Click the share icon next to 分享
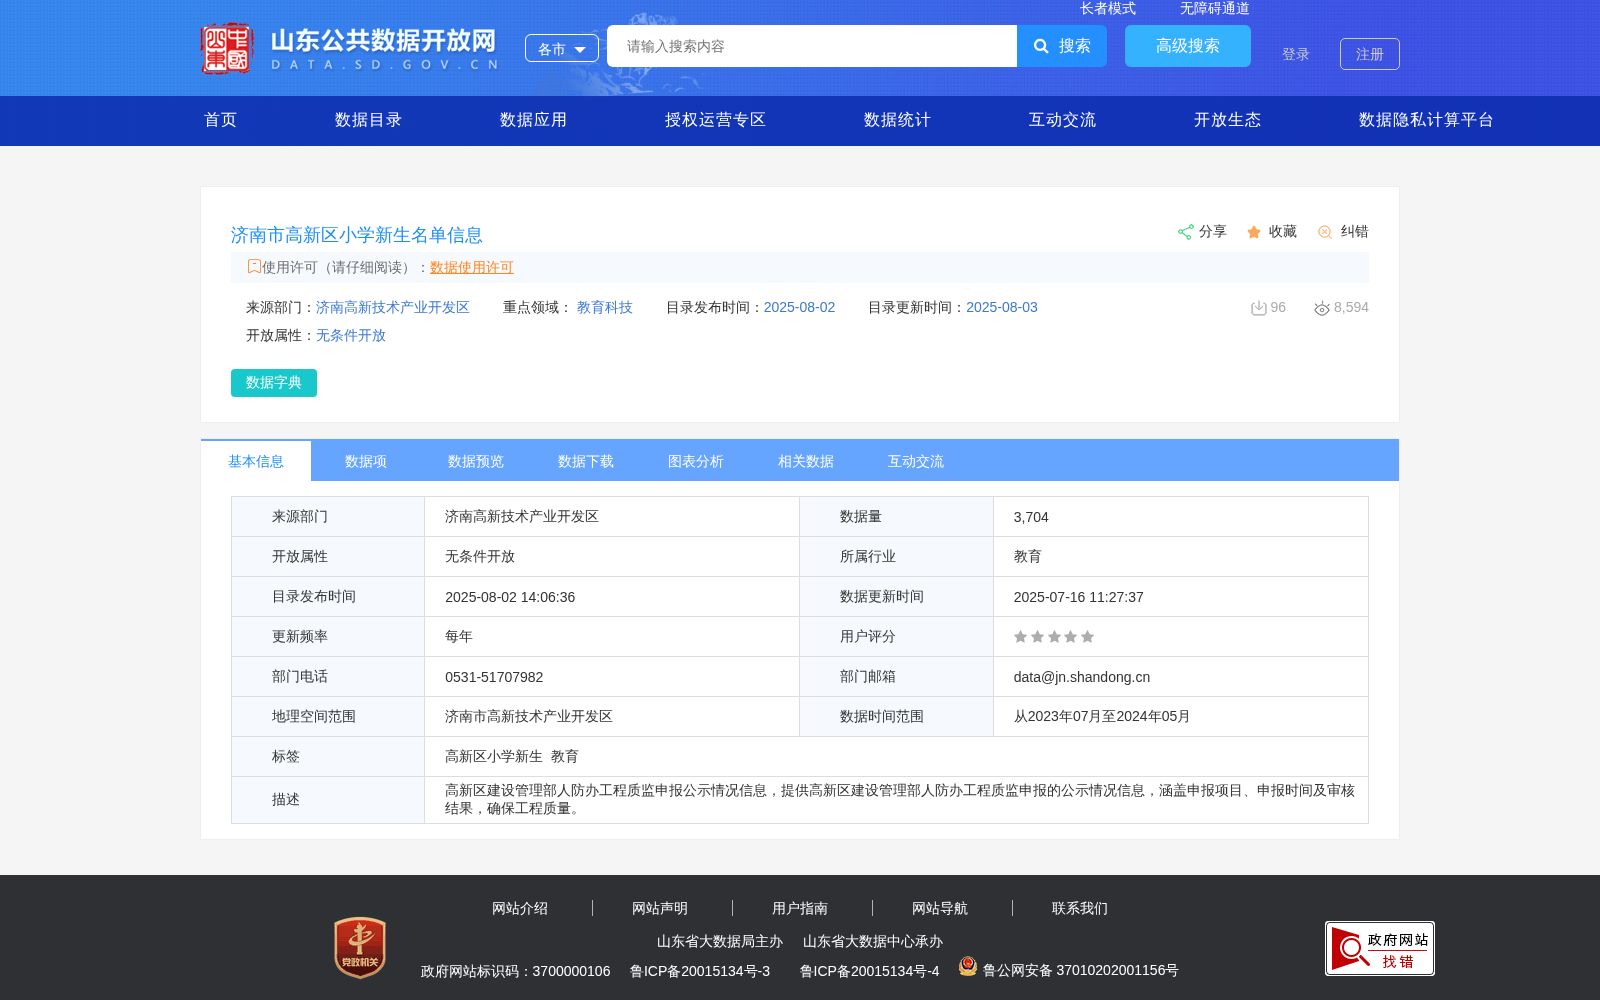Viewport: 1600px width, 1000px height. [x=1186, y=232]
